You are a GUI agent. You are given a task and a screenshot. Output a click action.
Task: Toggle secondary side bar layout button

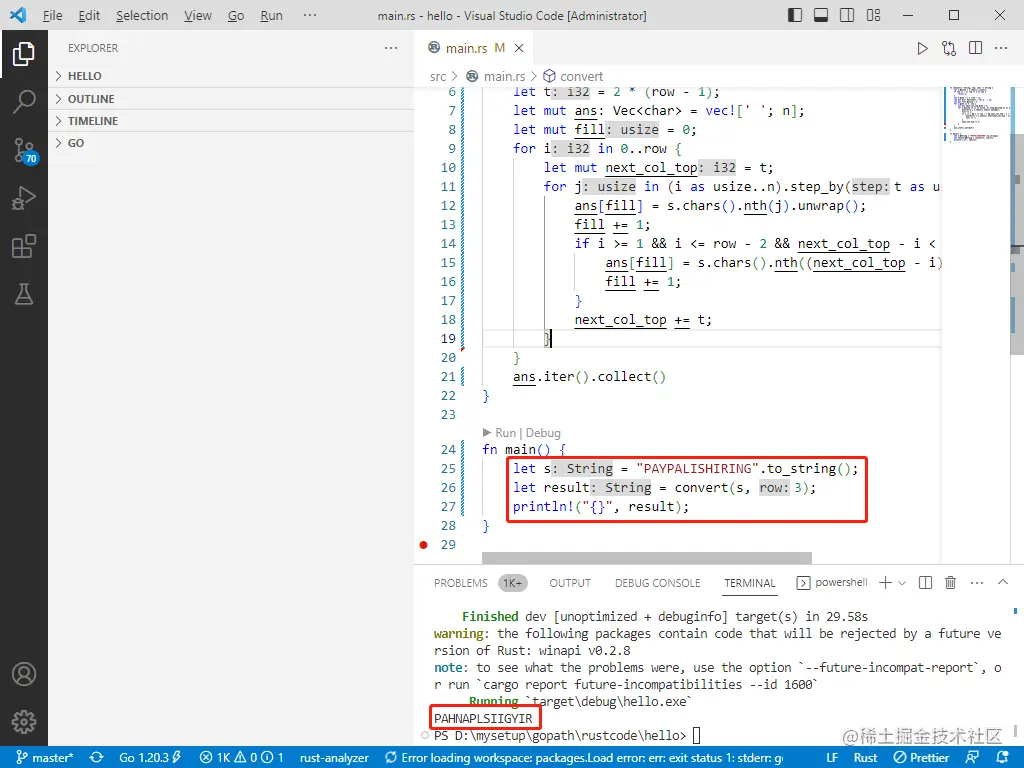(847, 15)
